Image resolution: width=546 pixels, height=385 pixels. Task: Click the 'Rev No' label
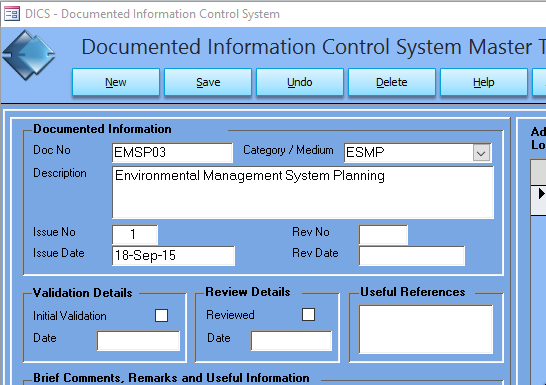[311, 232]
